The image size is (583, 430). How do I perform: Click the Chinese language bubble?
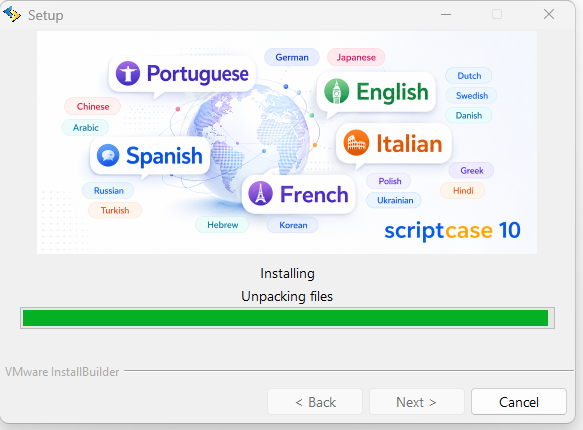click(93, 106)
